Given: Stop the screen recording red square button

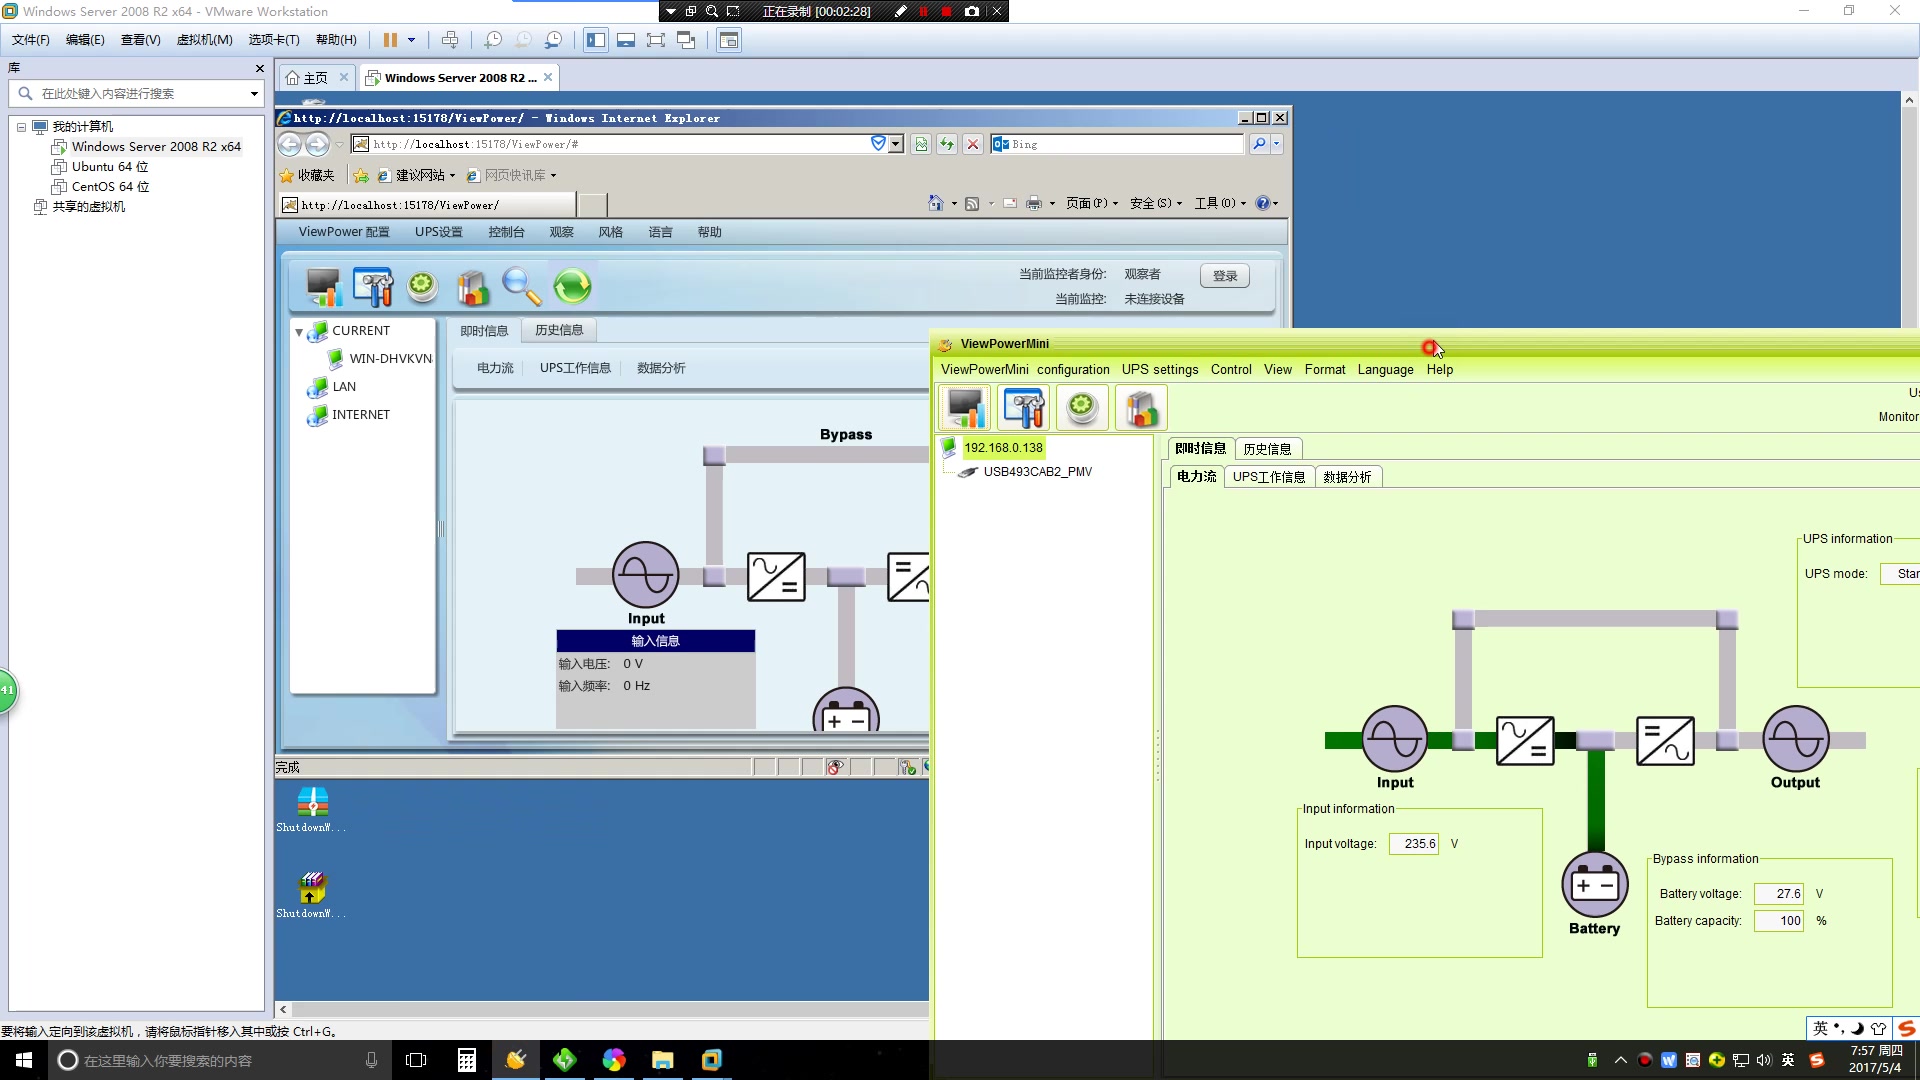Looking at the screenshot, I should [946, 11].
